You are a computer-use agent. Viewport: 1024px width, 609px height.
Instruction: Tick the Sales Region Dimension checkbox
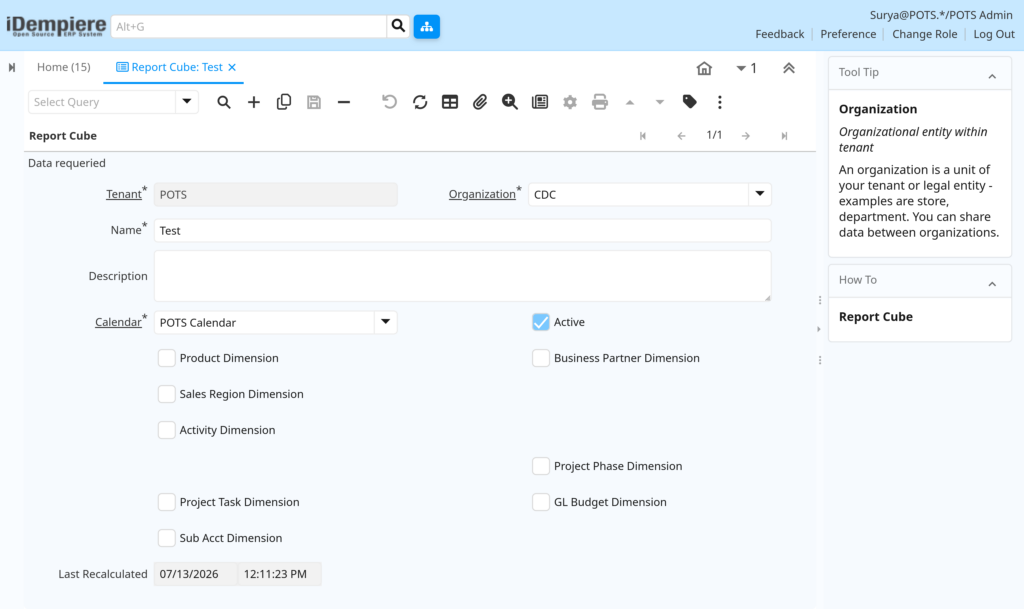point(167,394)
